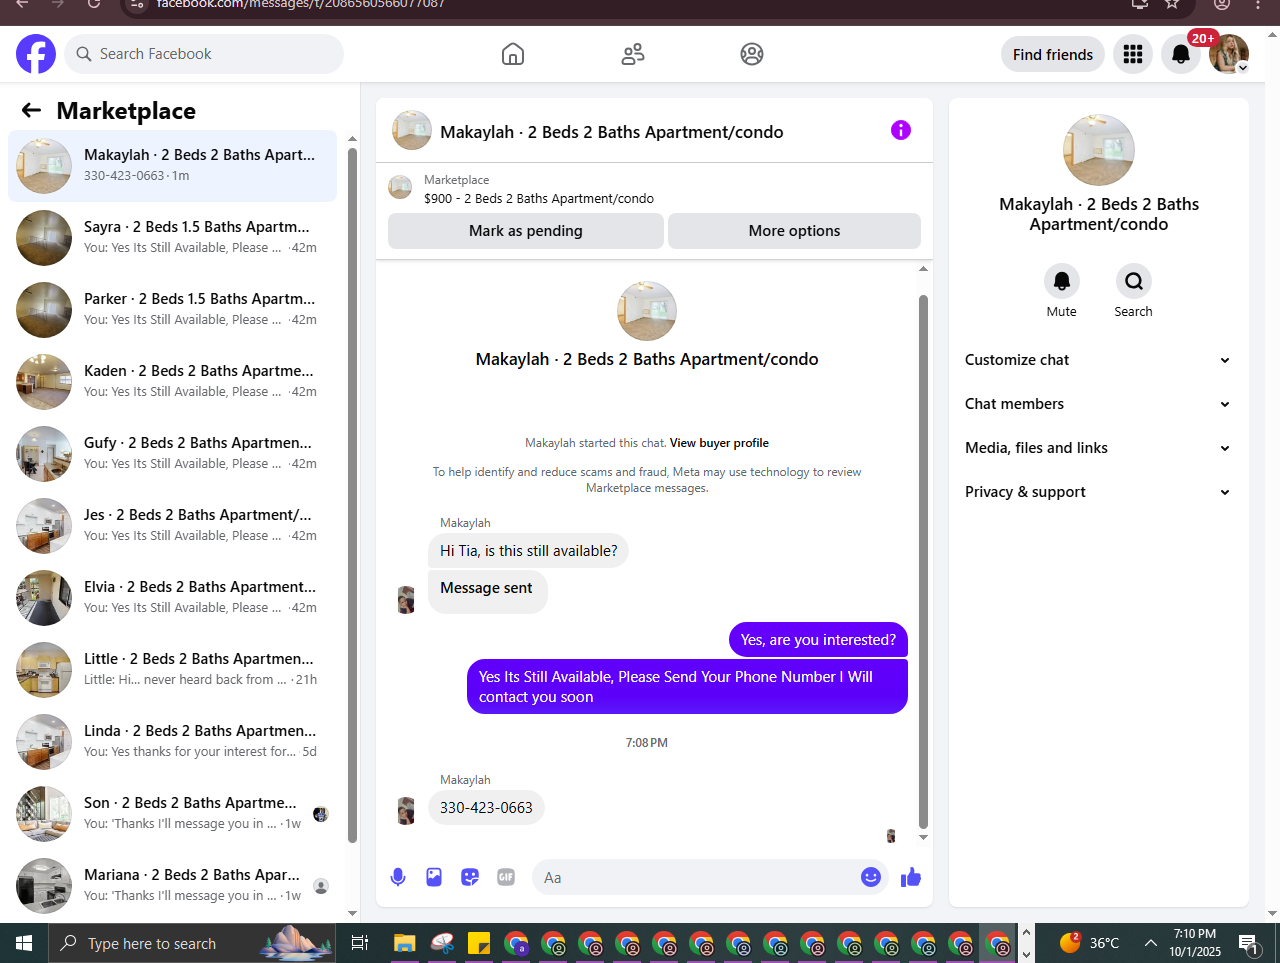Click the phone number message 330-423-0663

tap(486, 808)
